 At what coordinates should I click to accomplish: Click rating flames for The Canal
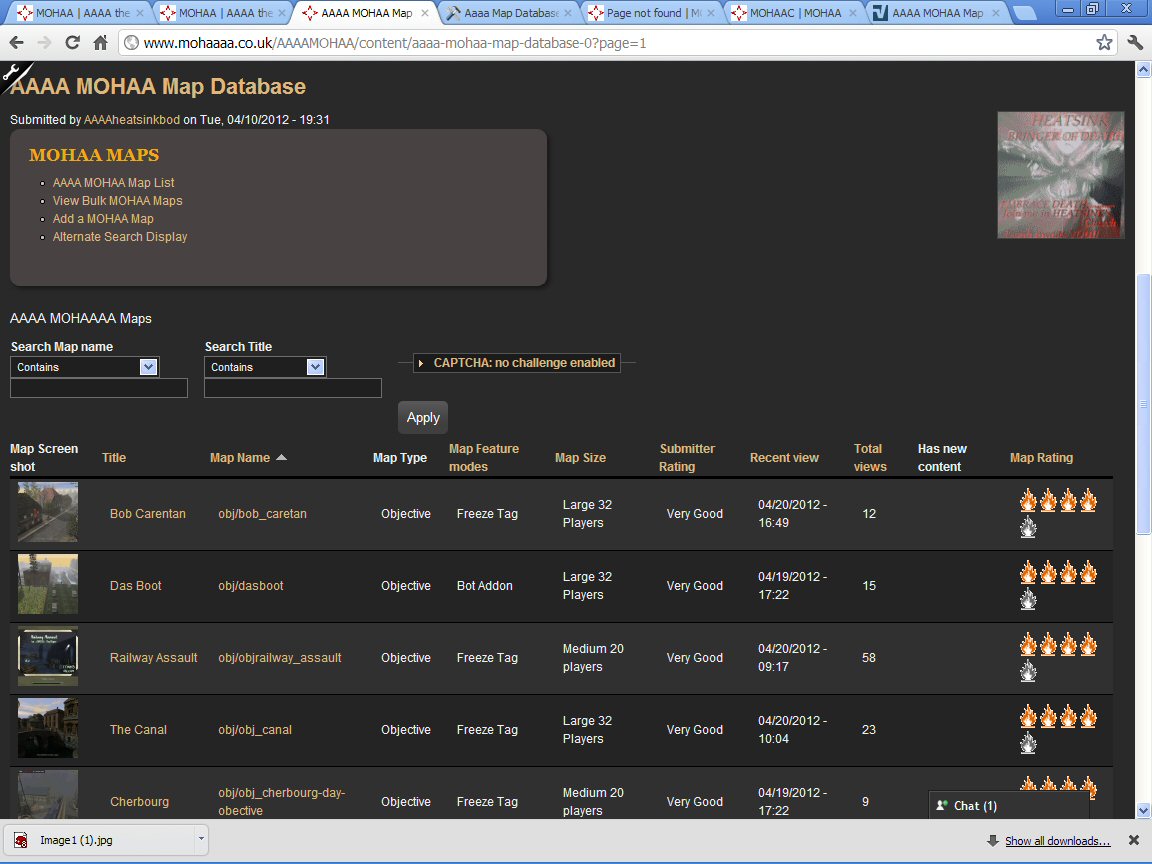point(1058,730)
